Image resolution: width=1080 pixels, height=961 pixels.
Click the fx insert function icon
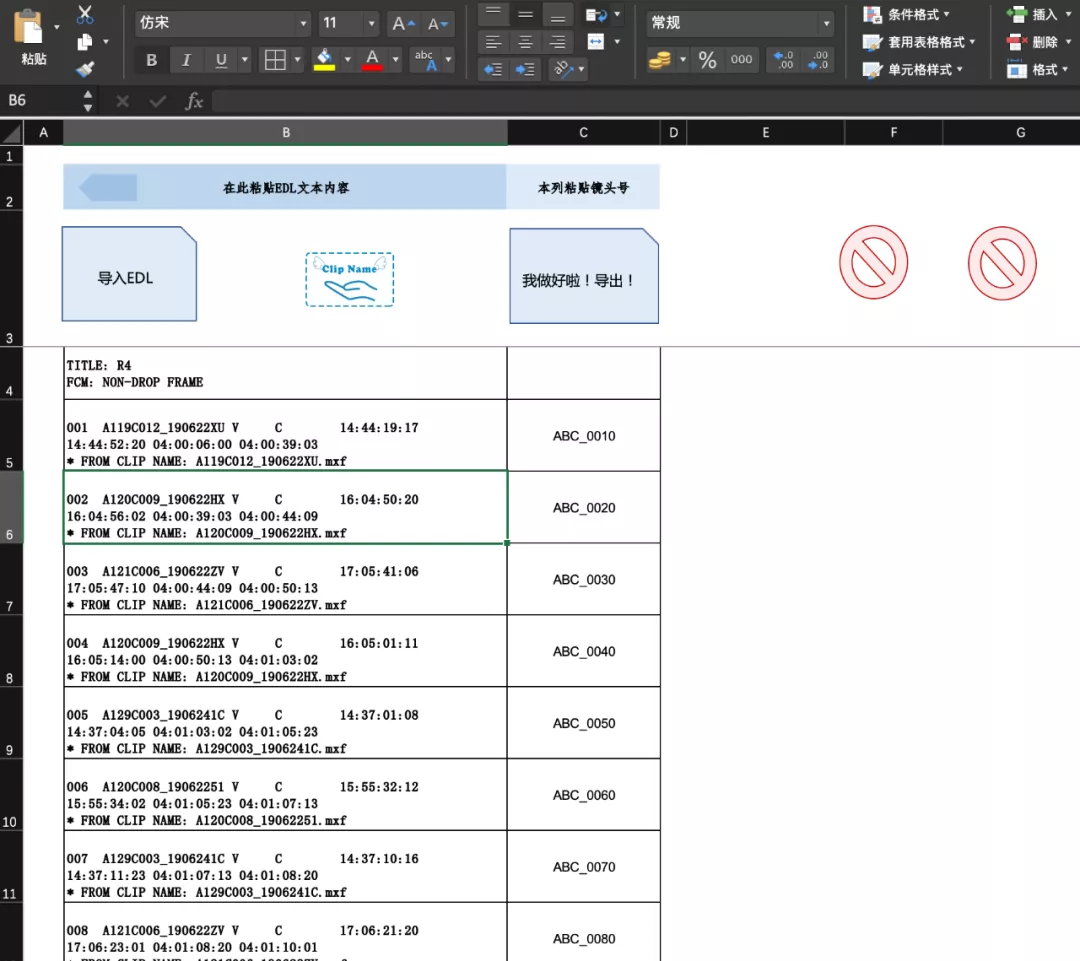[194, 102]
